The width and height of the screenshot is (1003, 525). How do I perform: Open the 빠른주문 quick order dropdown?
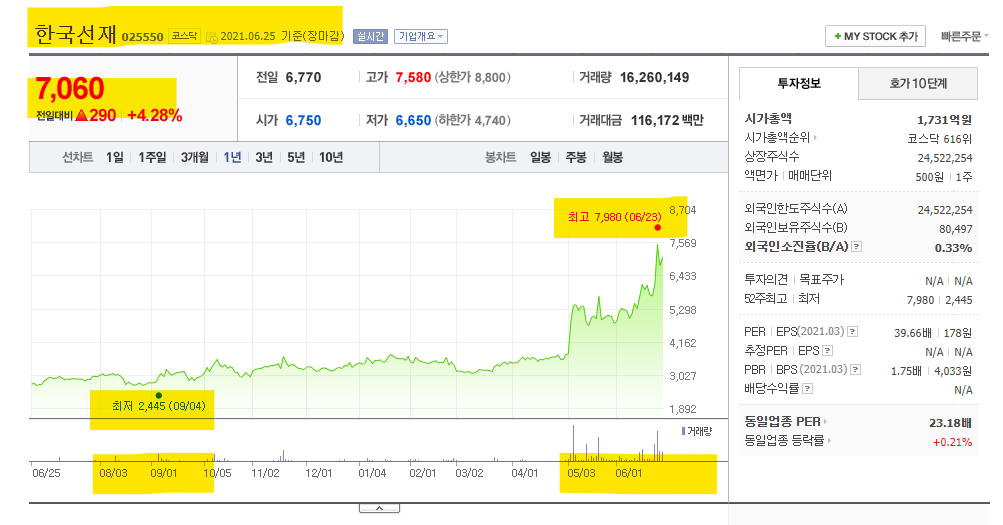point(964,36)
